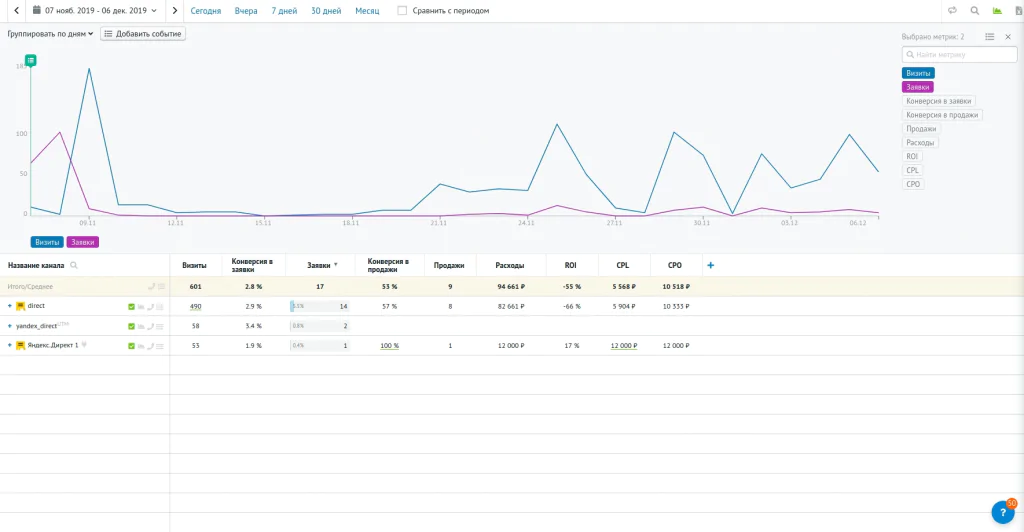The width and height of the screenshot is (1024, 532).
Task: Sort by ROI column header
Action: pos(570,266)
